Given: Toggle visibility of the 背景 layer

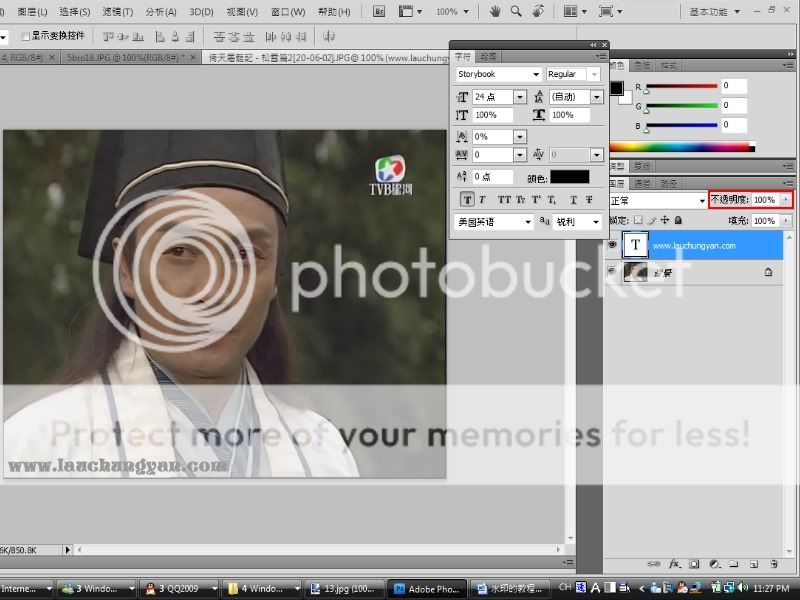Looking at the screenshot, I should (612, 272).
